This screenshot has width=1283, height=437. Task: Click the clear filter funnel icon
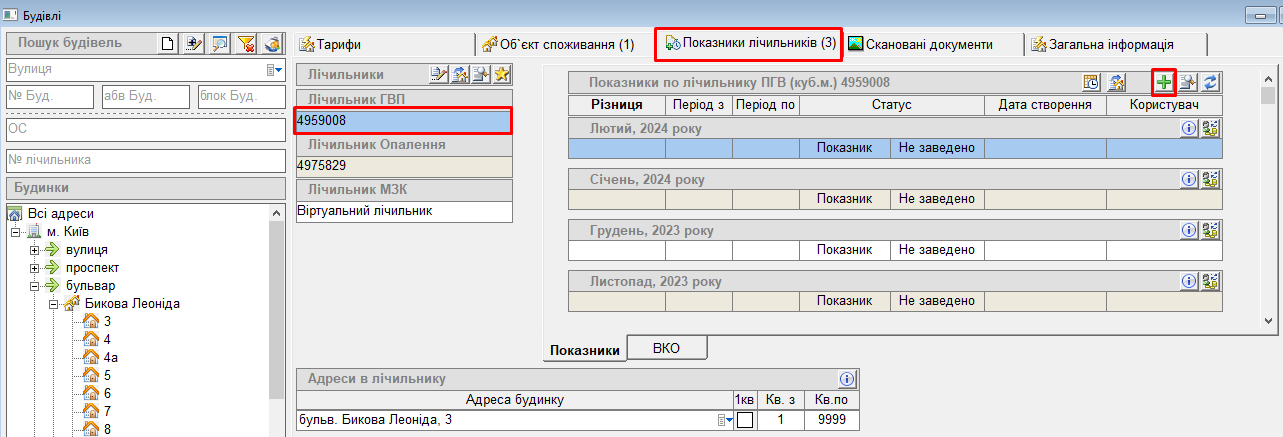(246, 43)
